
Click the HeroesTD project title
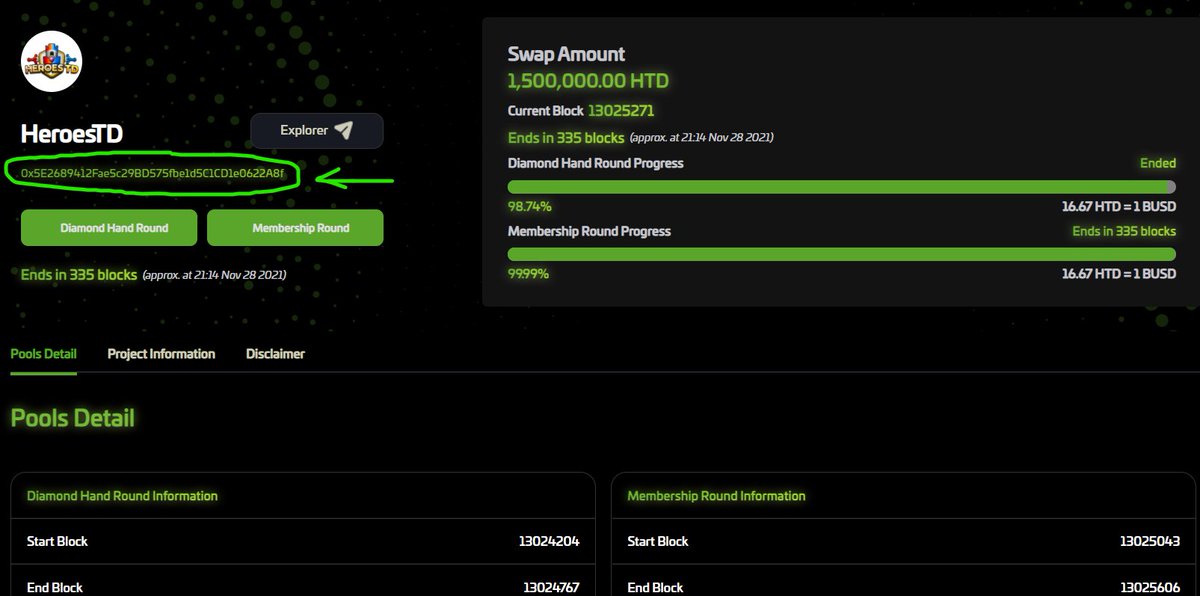(72, 134)
